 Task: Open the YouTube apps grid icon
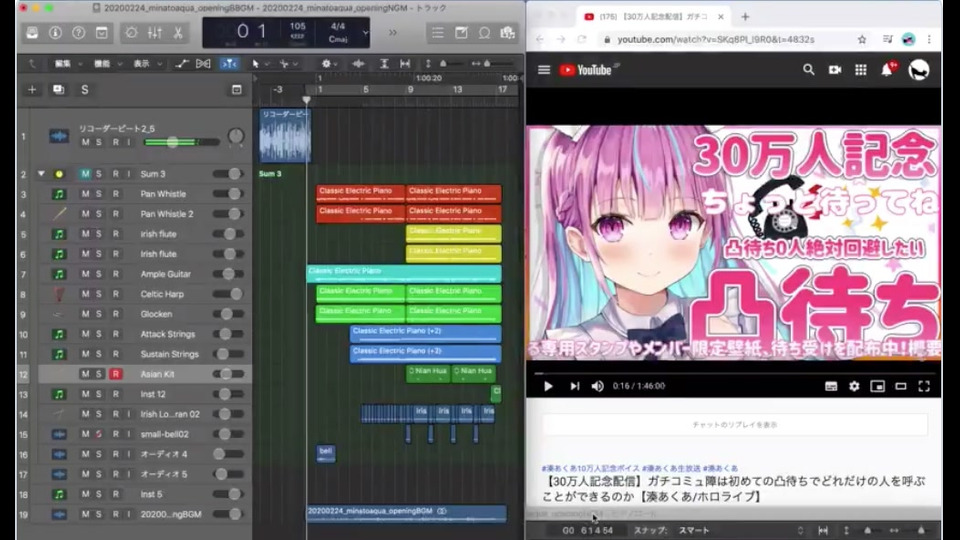[x=861, y=70]
